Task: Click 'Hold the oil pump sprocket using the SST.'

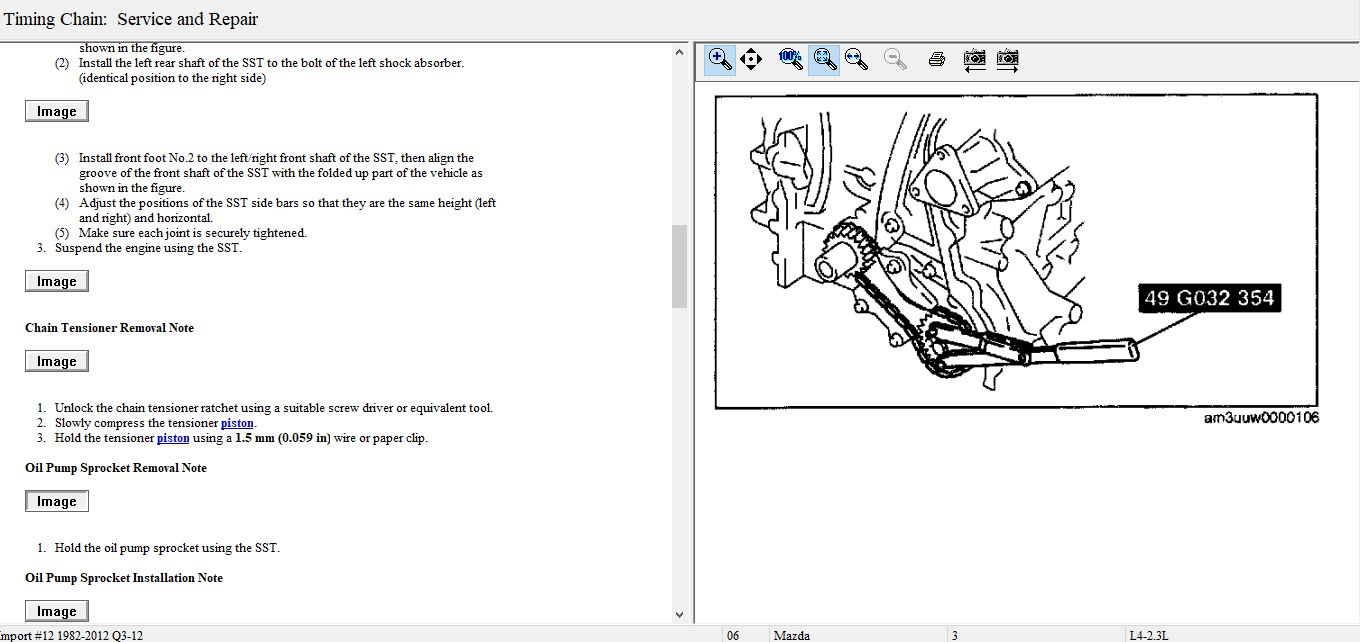Action: [167, 548]
